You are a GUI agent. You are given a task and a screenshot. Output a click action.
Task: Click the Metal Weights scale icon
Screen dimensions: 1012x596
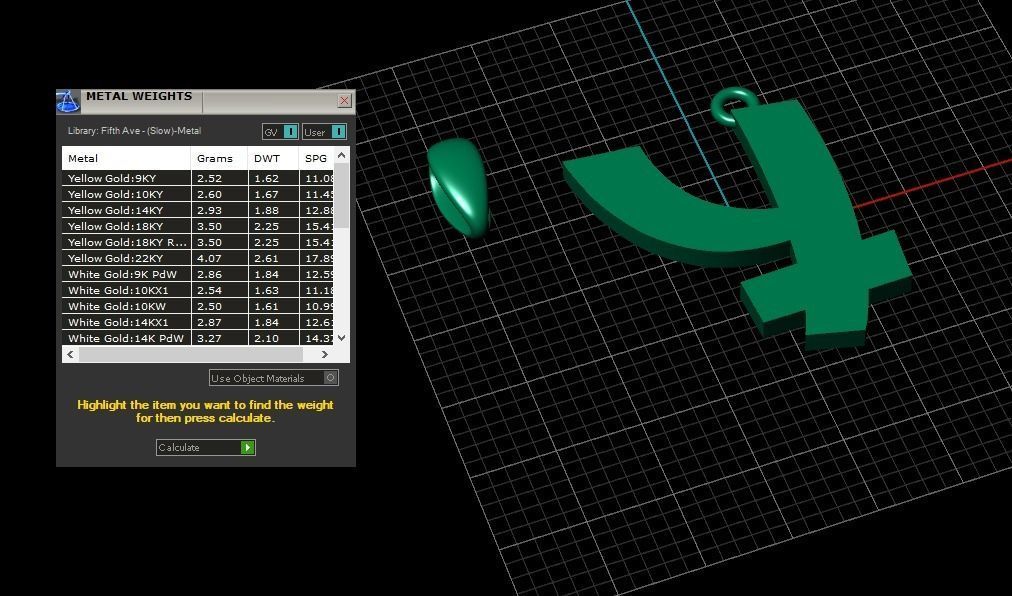coord(68,101)
